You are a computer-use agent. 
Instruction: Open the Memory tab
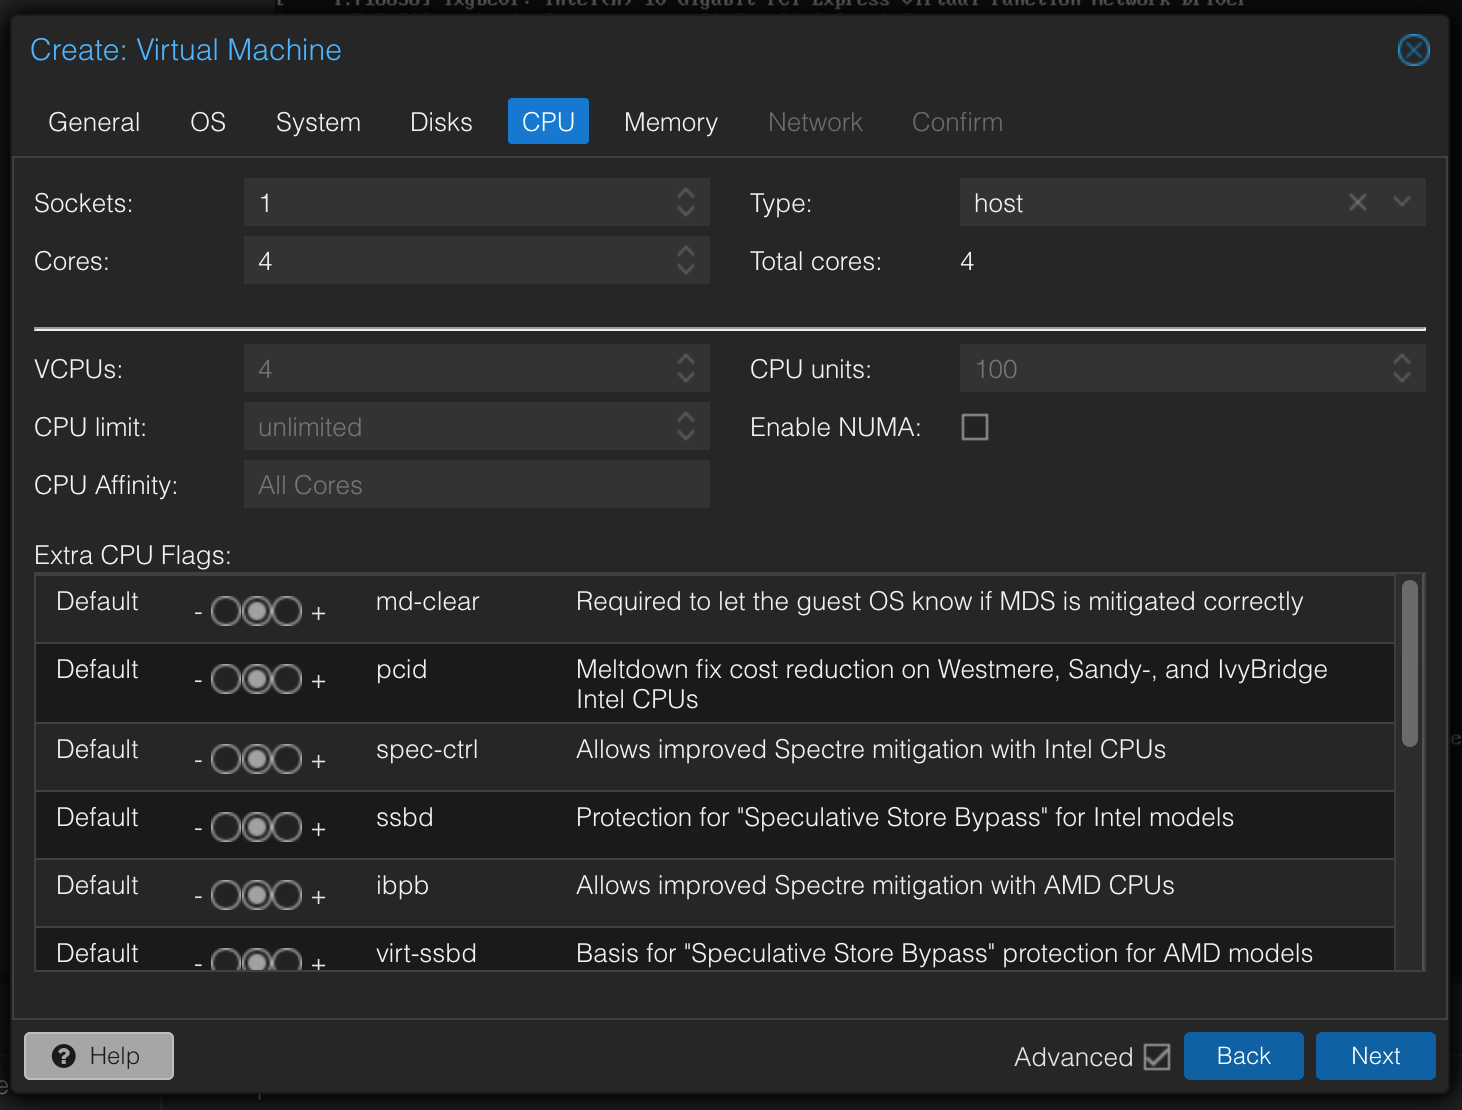point(671,122)
